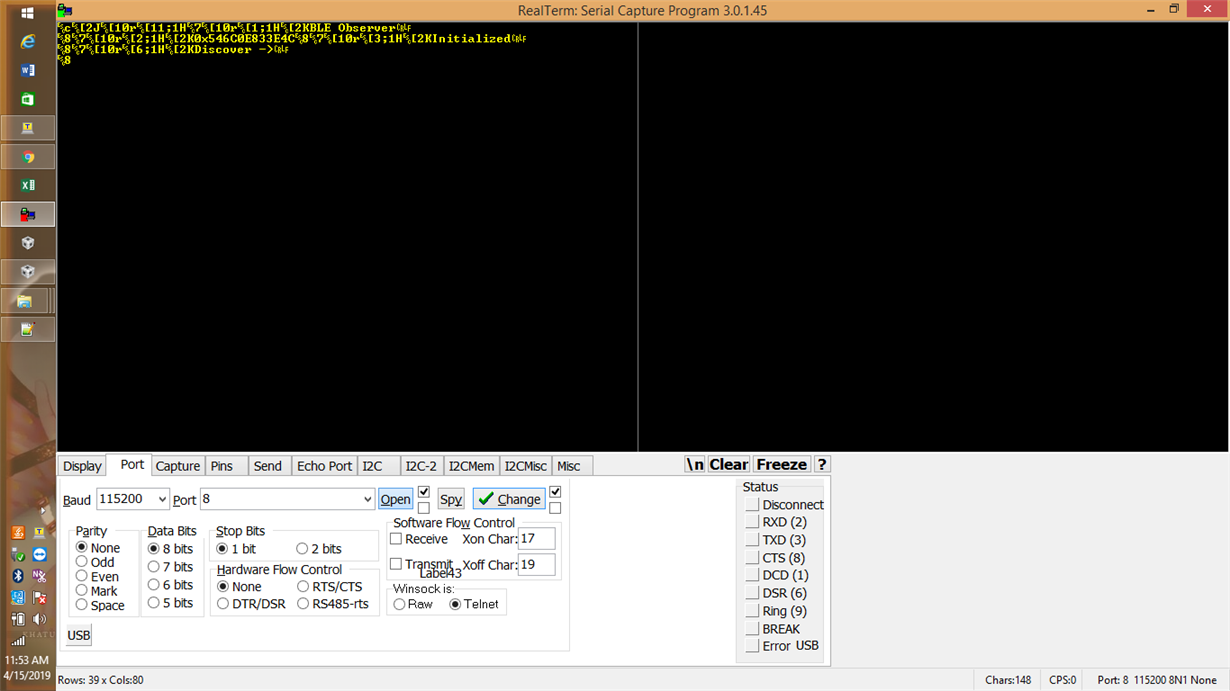Image resolution: width=1230 pixels, height=691 pixels.
Task: Toggle the checked box beside Change
Action: pos(555,492)
